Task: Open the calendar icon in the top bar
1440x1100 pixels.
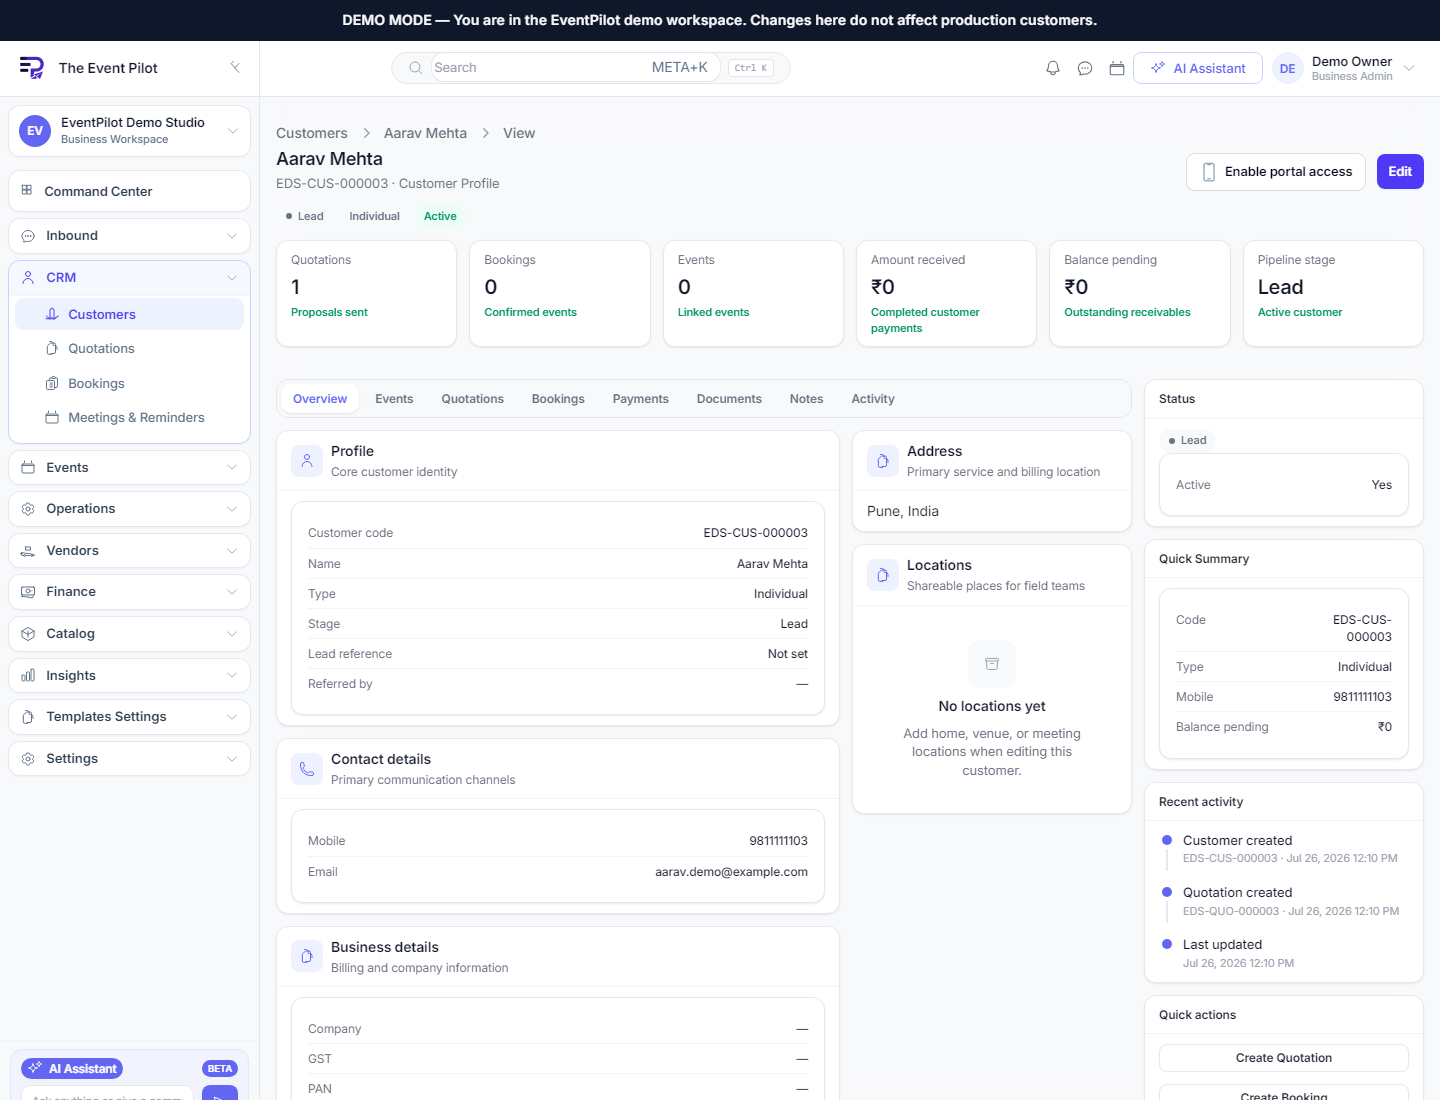Action: pyautogui.click(x=1117, y=68)
